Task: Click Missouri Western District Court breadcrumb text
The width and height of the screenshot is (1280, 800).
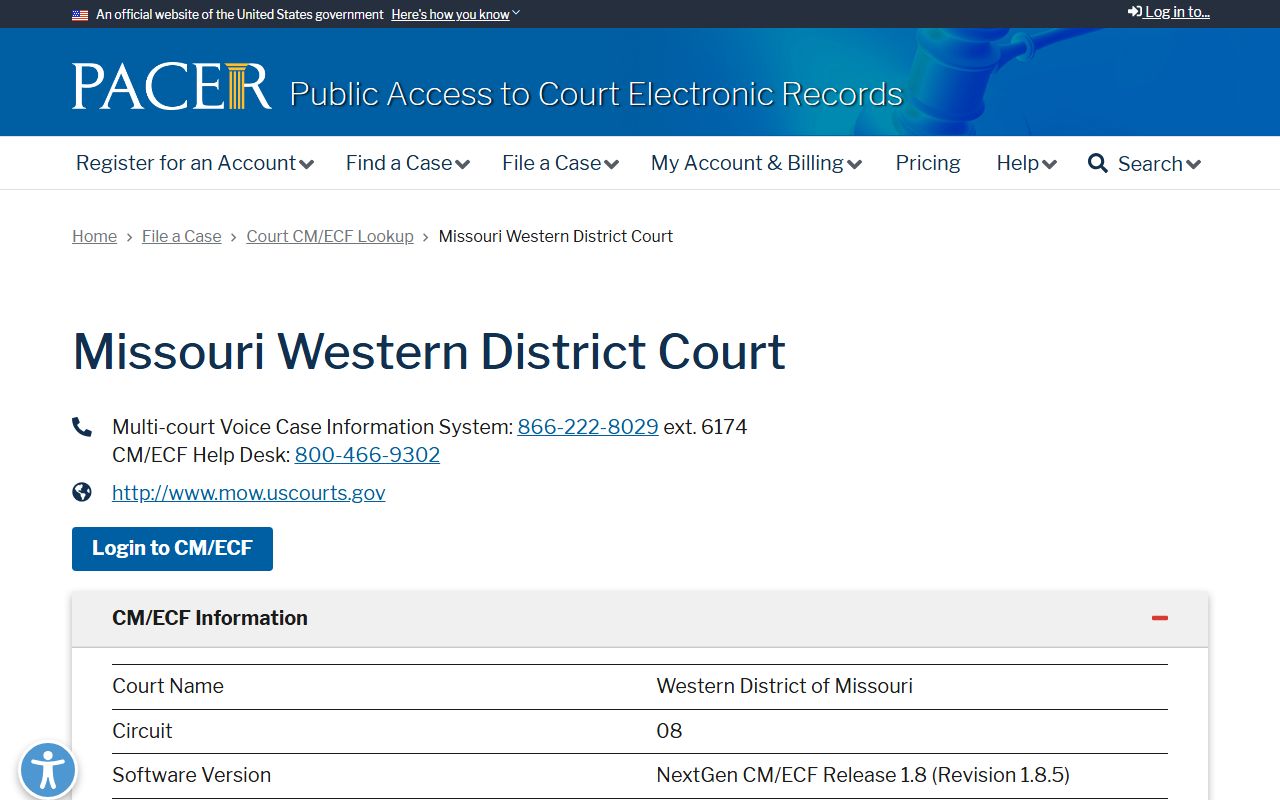Action: click(x=556, y=236)
